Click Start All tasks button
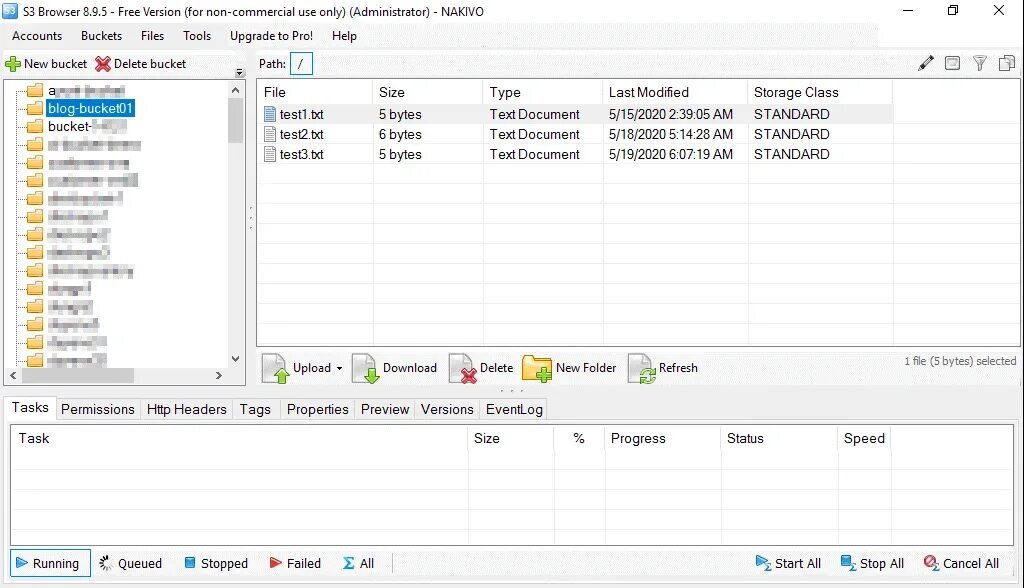This screenshot has width=1024, height=588. (x=788, y=563)
